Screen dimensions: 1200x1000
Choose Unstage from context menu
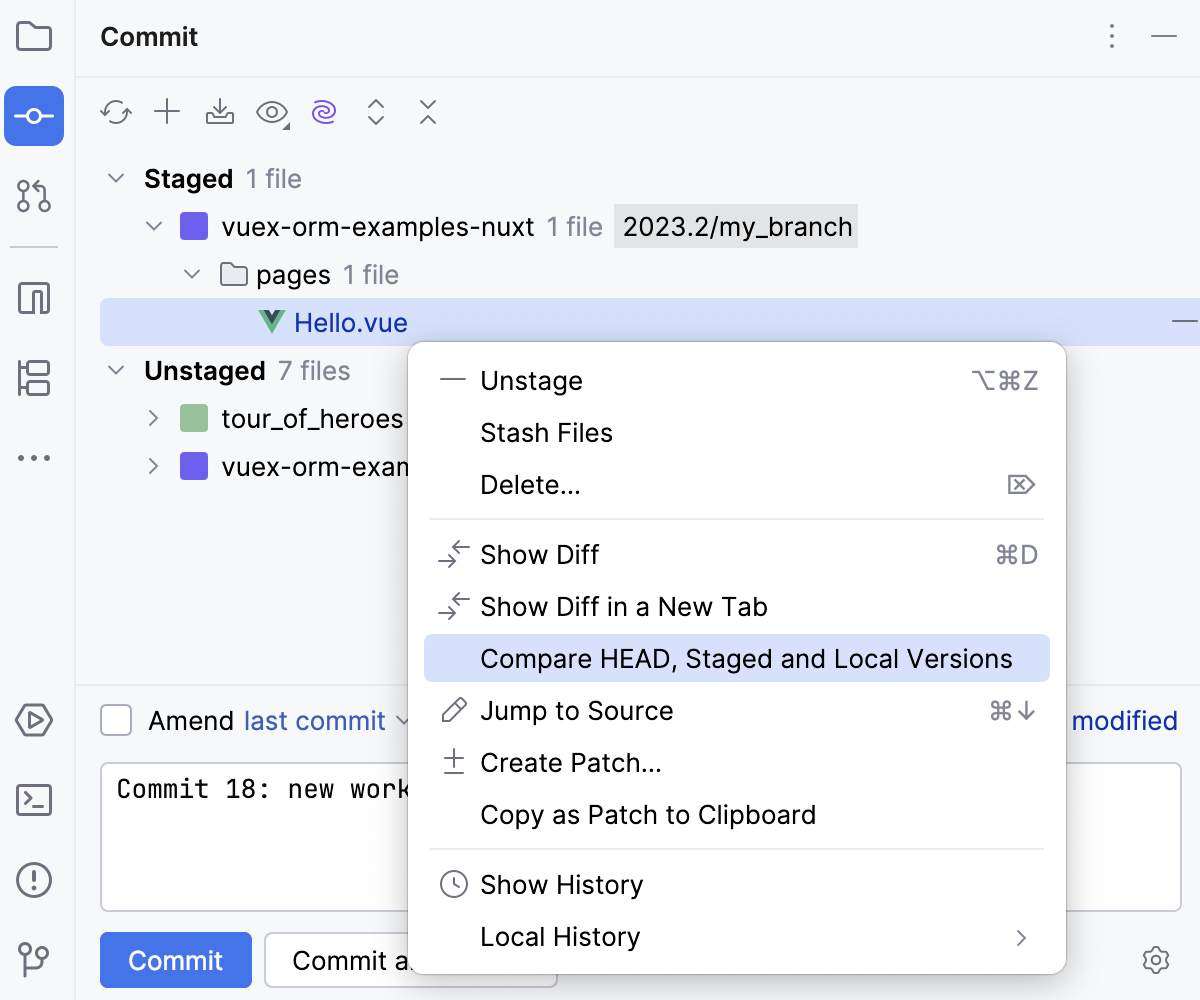(737, 381)
